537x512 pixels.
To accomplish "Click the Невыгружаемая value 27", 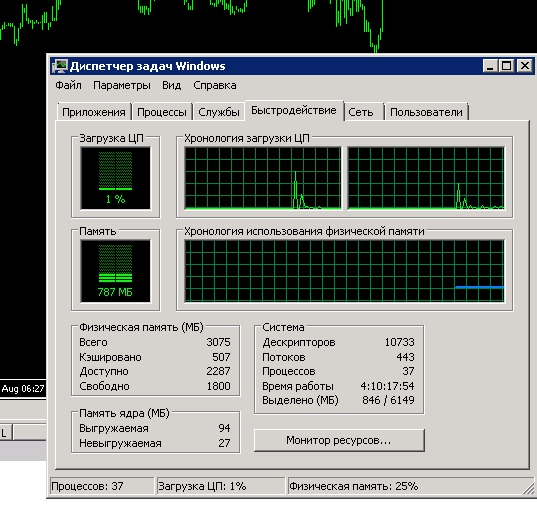I will [224, 443].
